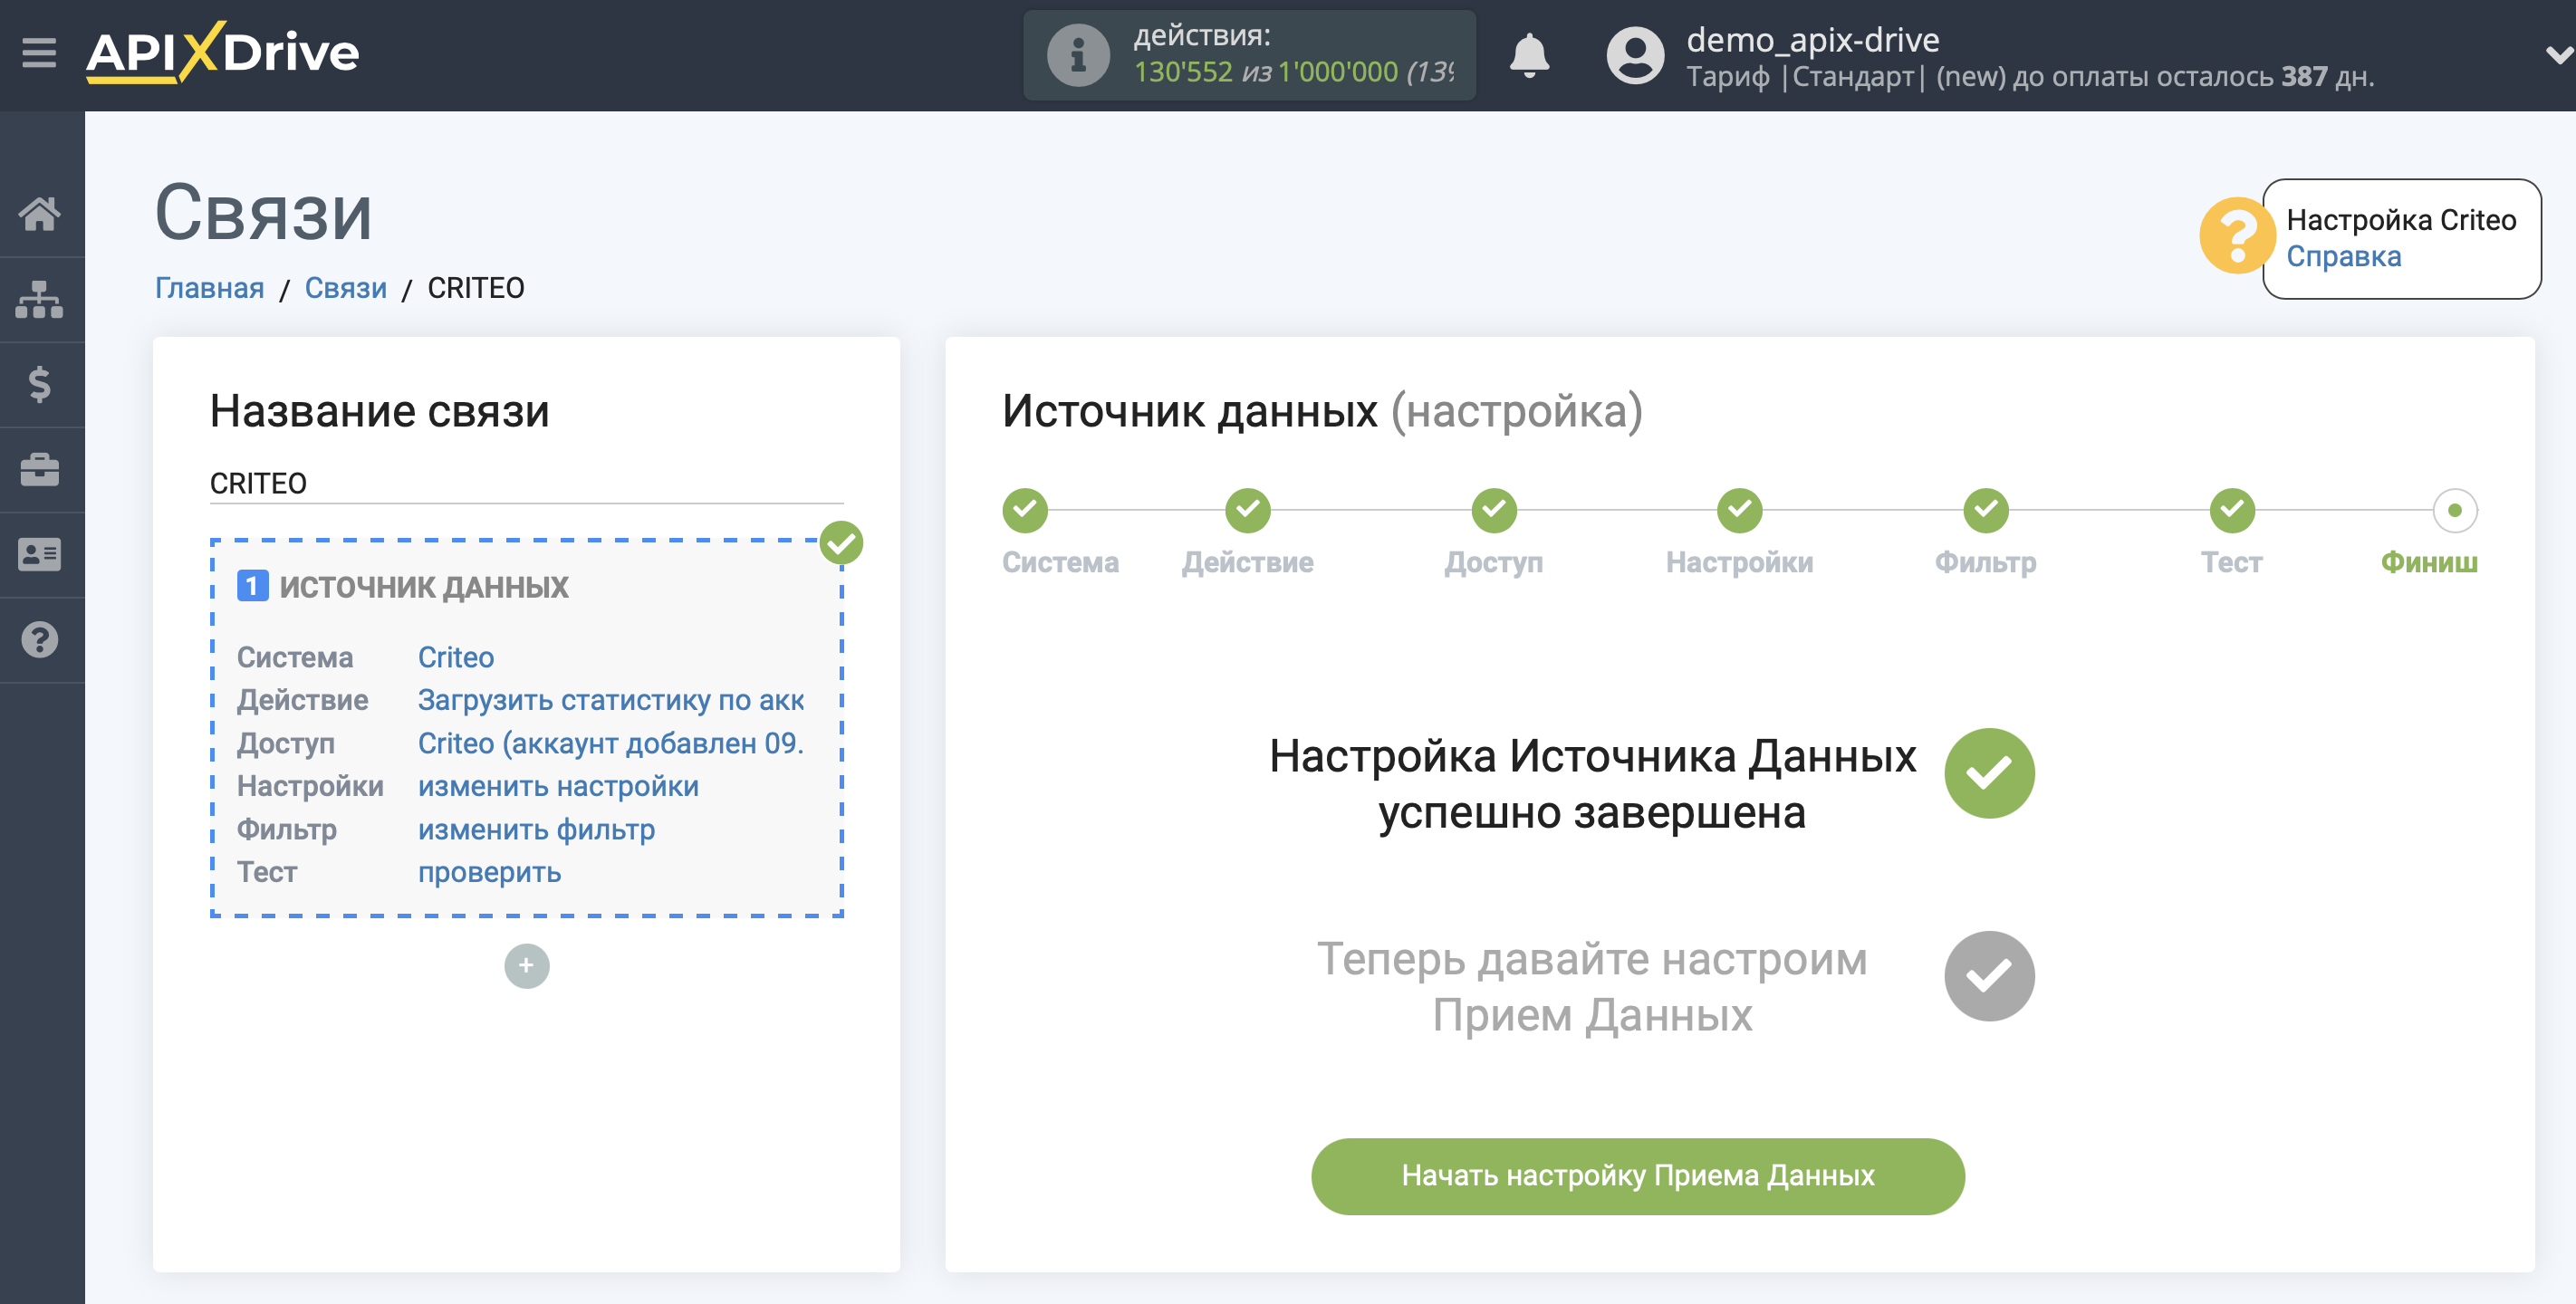Click the Тест step checkmark circle

pyautogui.click(x=2231, y=510)
